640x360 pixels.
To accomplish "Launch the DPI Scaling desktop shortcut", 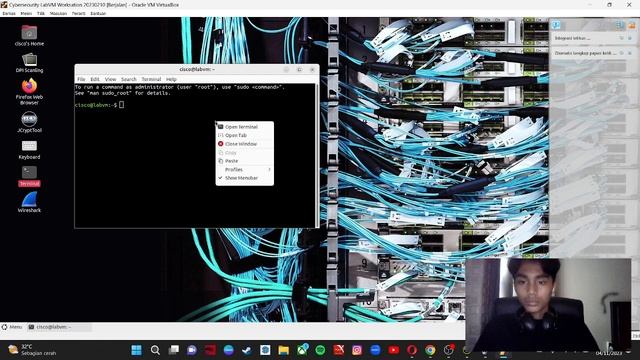I will (29, 63).
